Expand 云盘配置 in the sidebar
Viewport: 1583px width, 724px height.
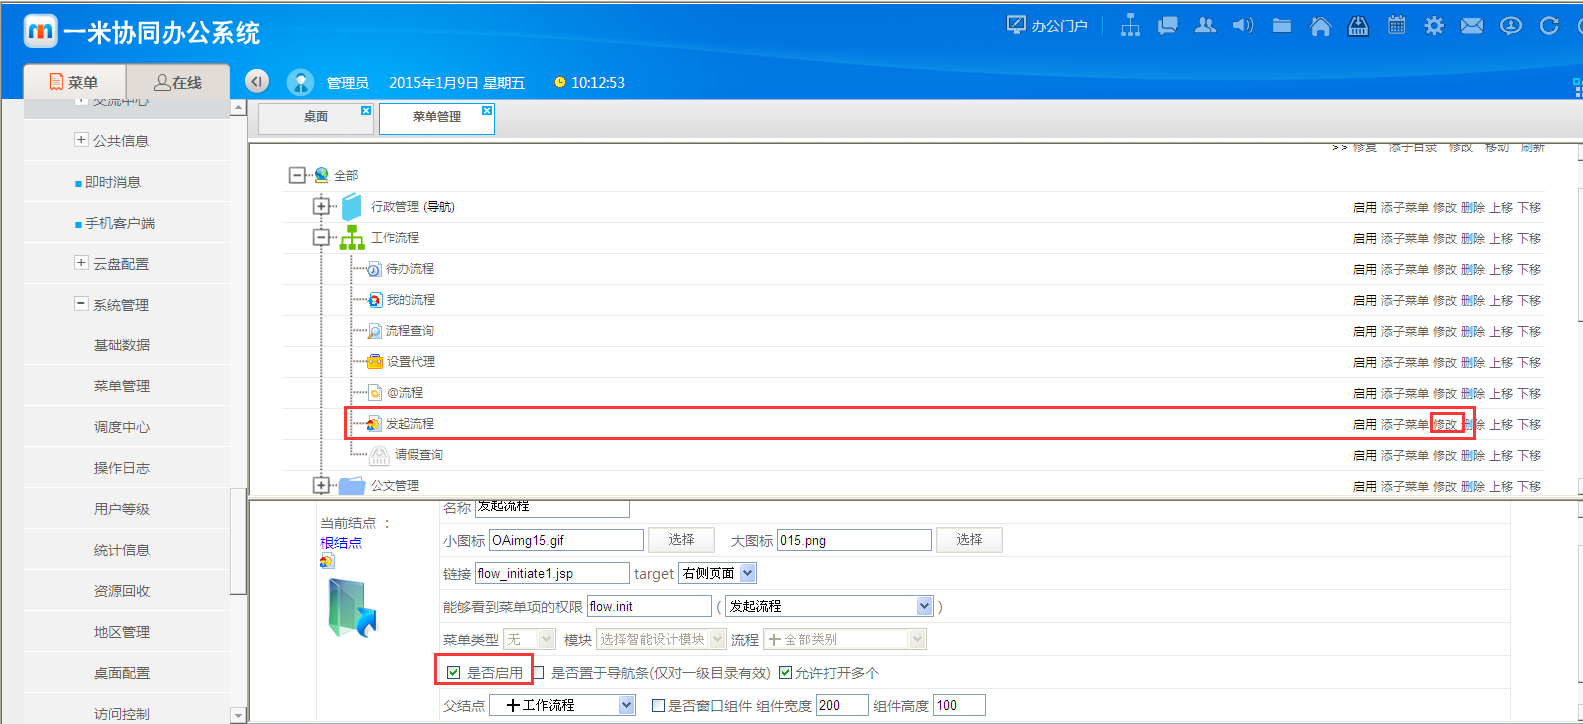[x=81, y=263]
